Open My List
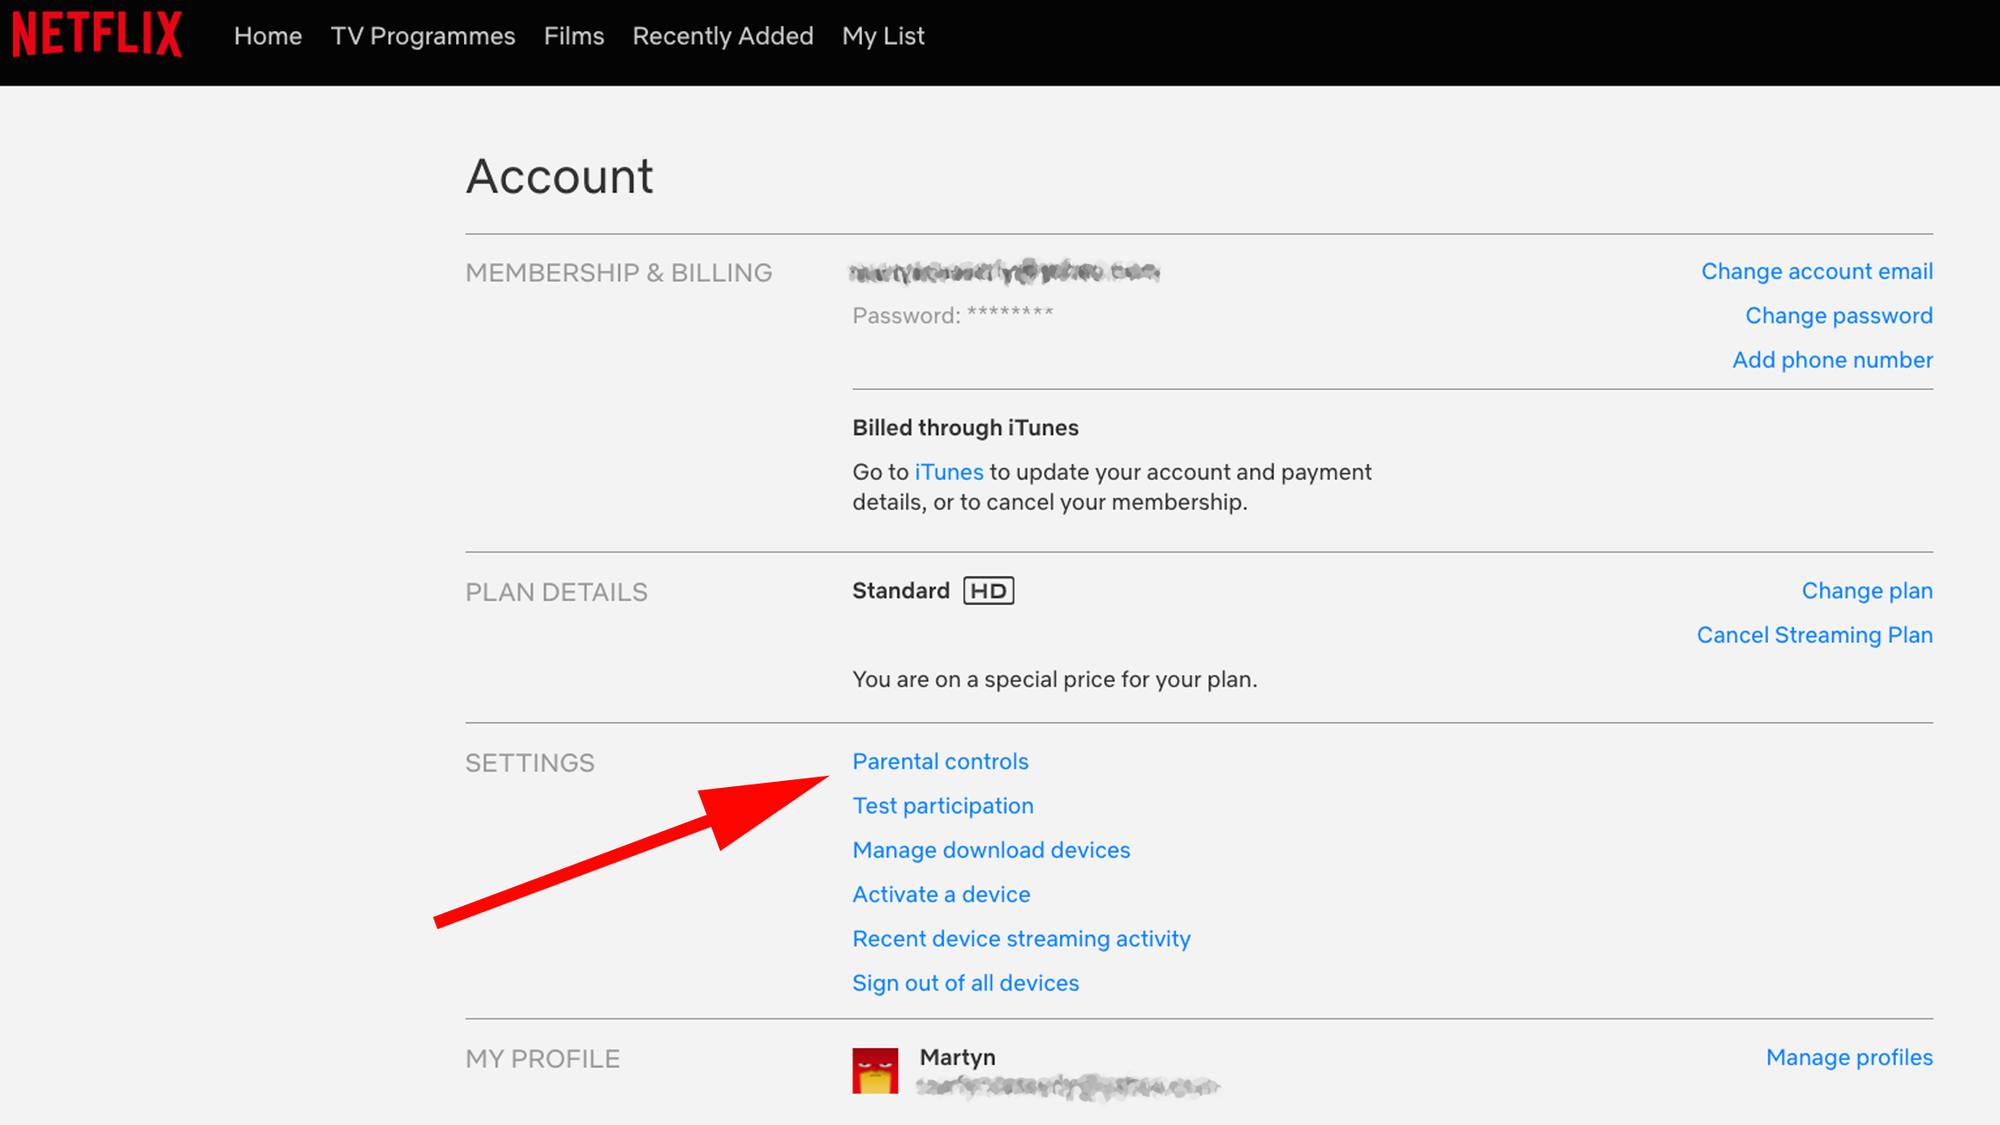The image size is (2000, 1125). 883,36
